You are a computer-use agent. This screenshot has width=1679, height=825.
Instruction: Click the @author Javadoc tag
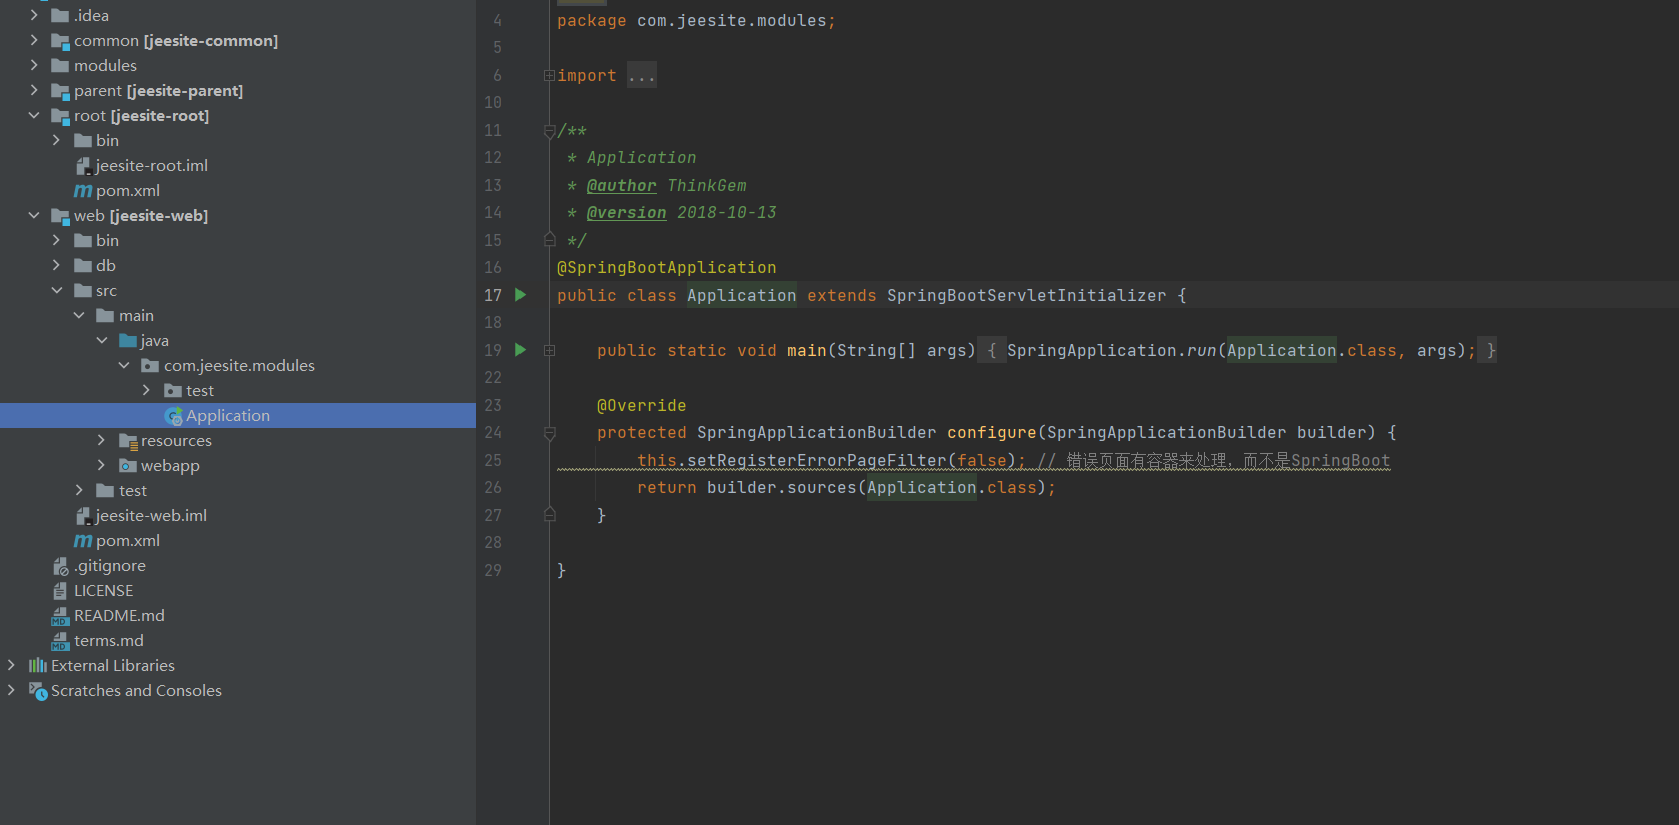pos(621,186)
